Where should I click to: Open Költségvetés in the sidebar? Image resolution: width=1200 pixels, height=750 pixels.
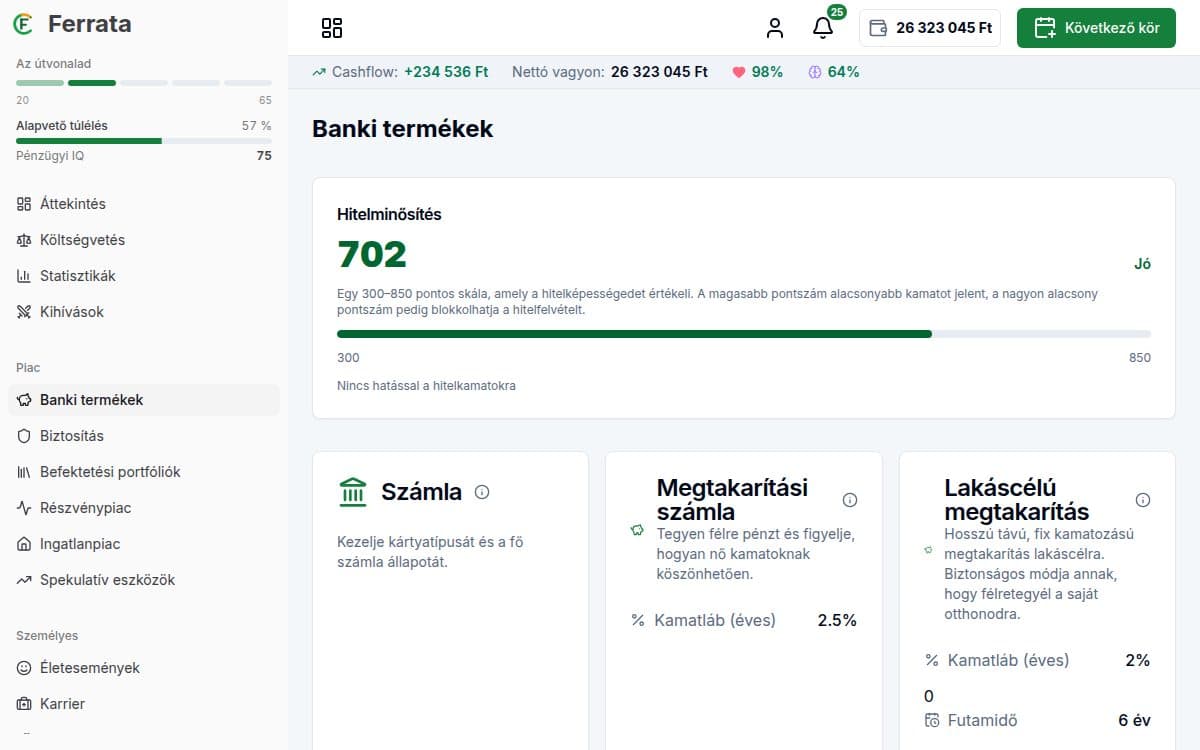pos(144,240)
